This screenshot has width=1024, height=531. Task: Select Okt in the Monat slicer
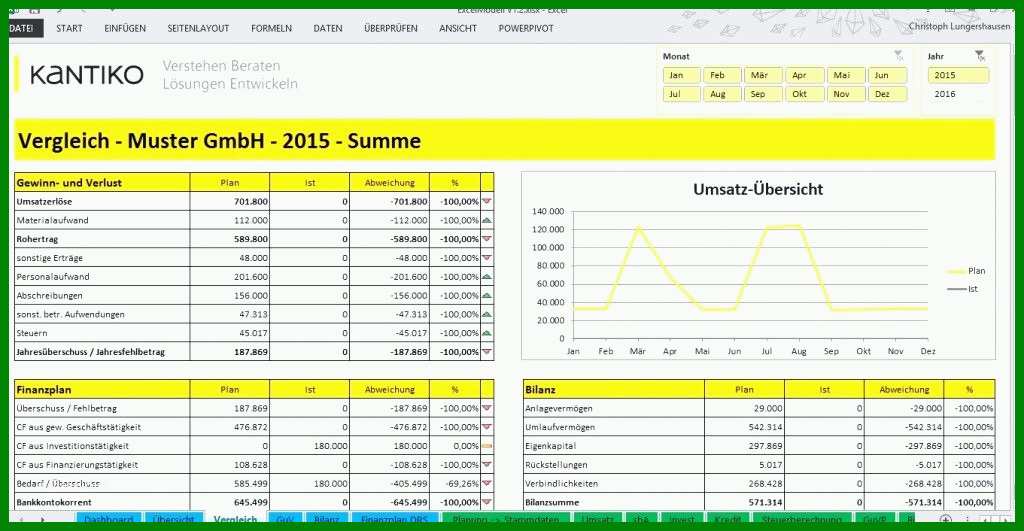805,94
